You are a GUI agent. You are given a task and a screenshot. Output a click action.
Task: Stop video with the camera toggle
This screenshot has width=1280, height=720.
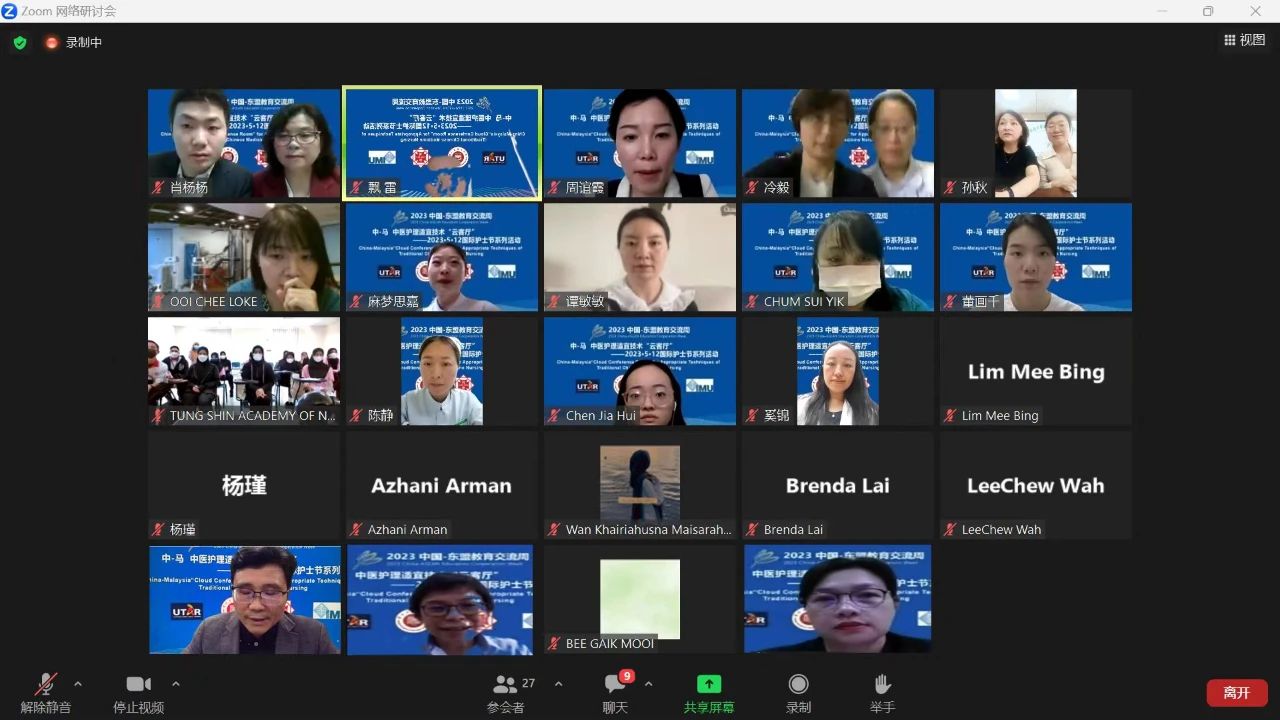138,685
